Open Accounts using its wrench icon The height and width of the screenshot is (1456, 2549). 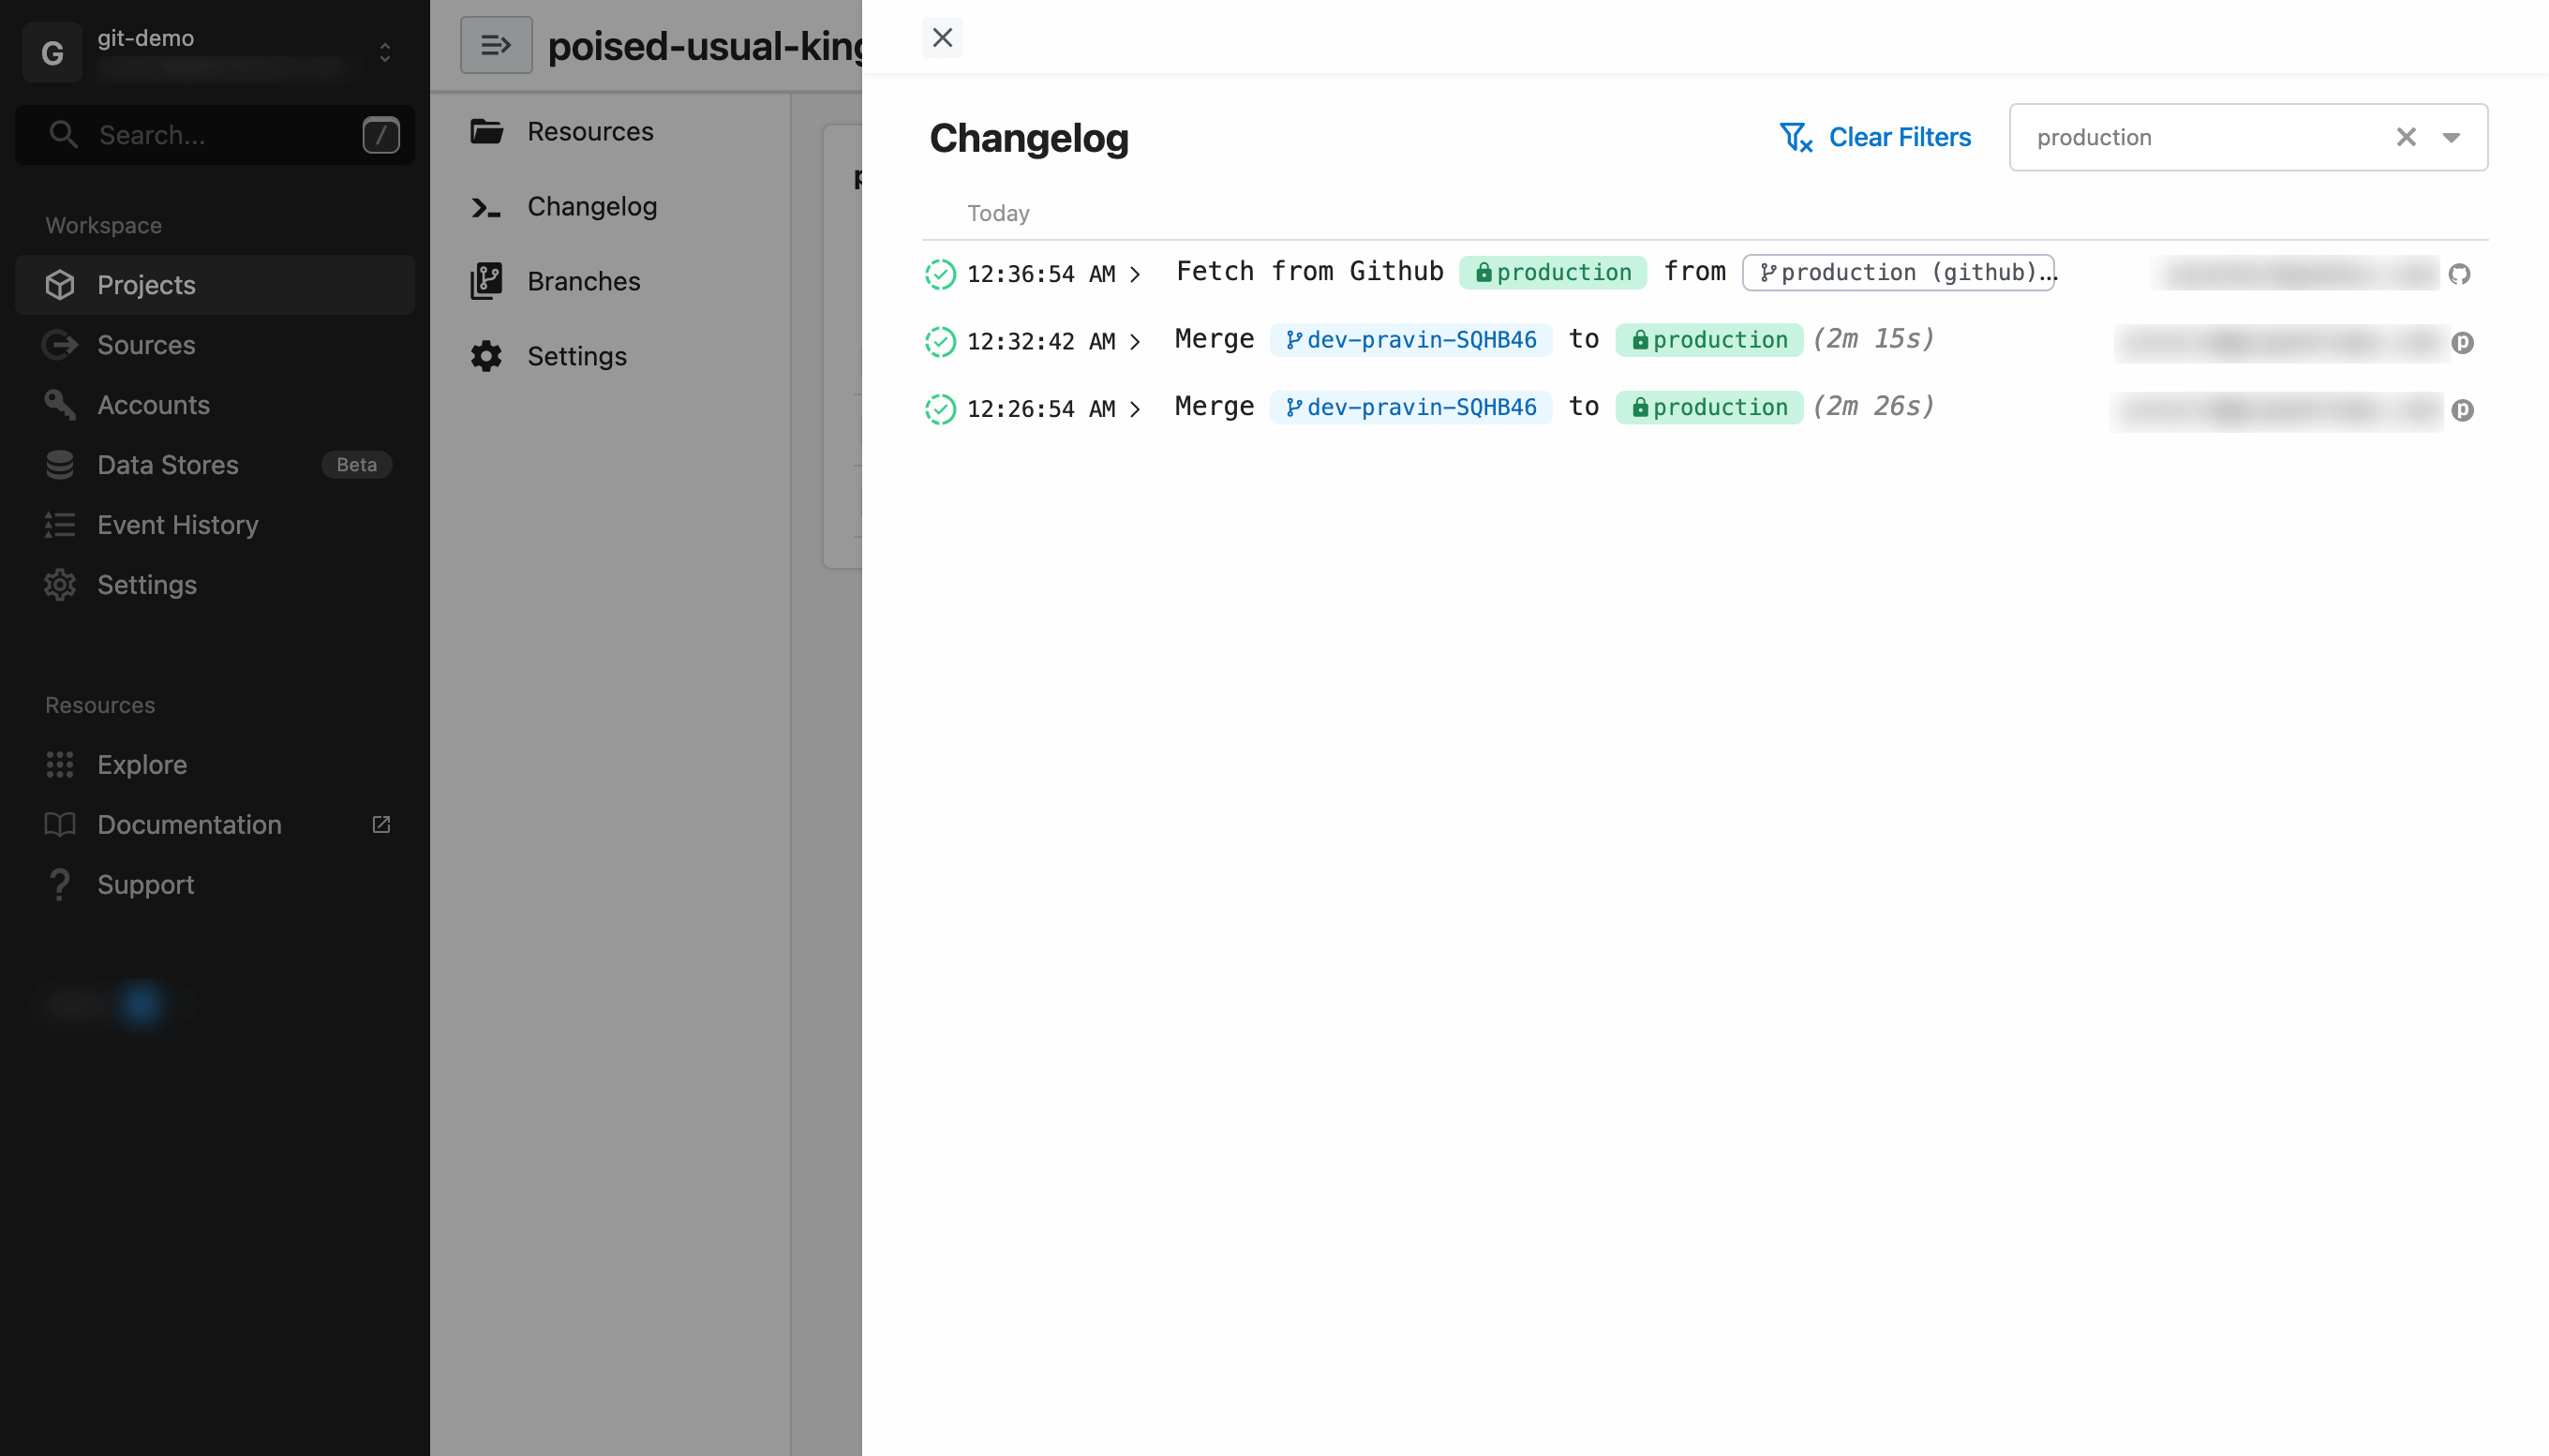pyautogui.click(x=60, y=404)
